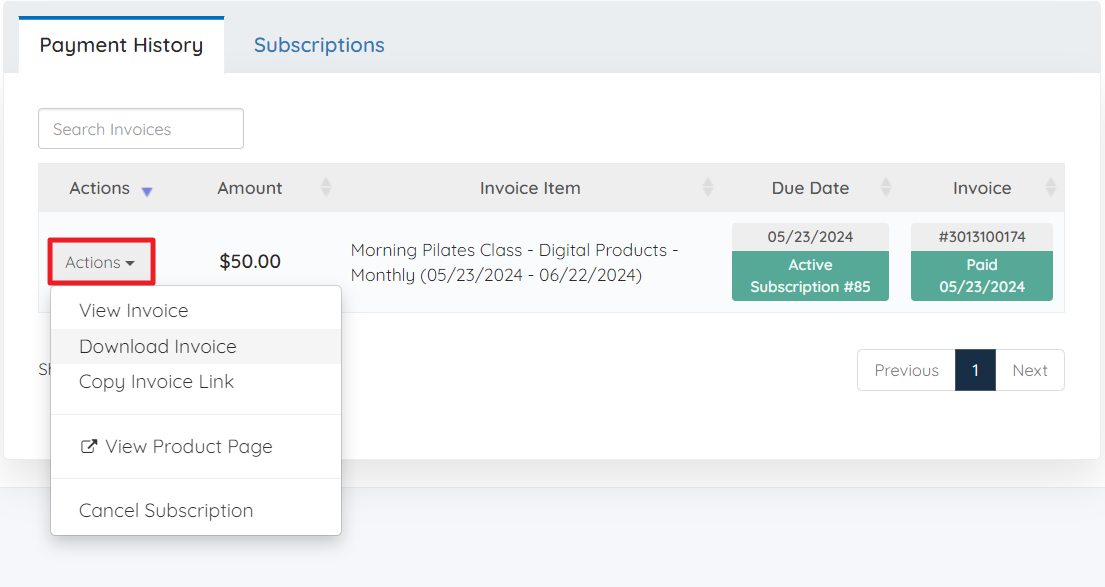Sort by the Invoice column arrows

coord(1050,188)
